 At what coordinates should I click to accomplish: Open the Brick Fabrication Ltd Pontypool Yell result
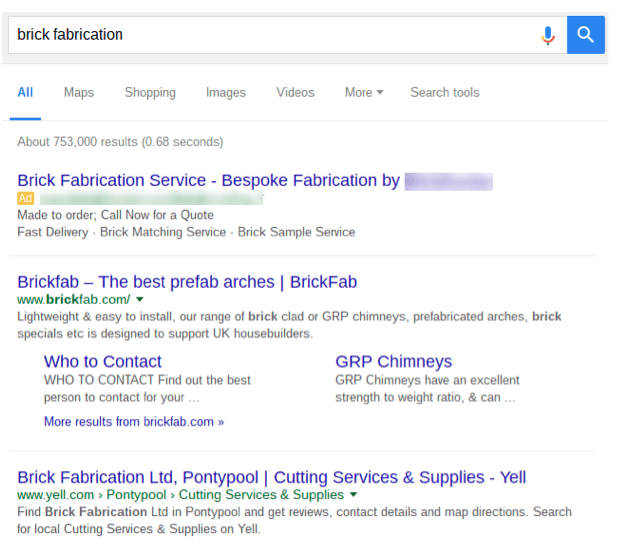(x=271, y=477)
